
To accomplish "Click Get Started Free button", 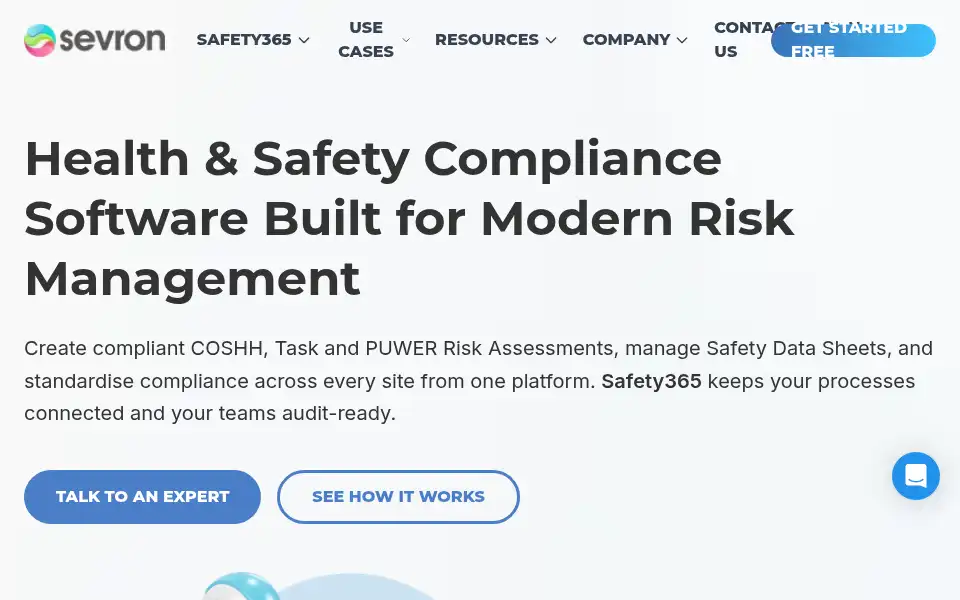I will click(x=853, y=40).
